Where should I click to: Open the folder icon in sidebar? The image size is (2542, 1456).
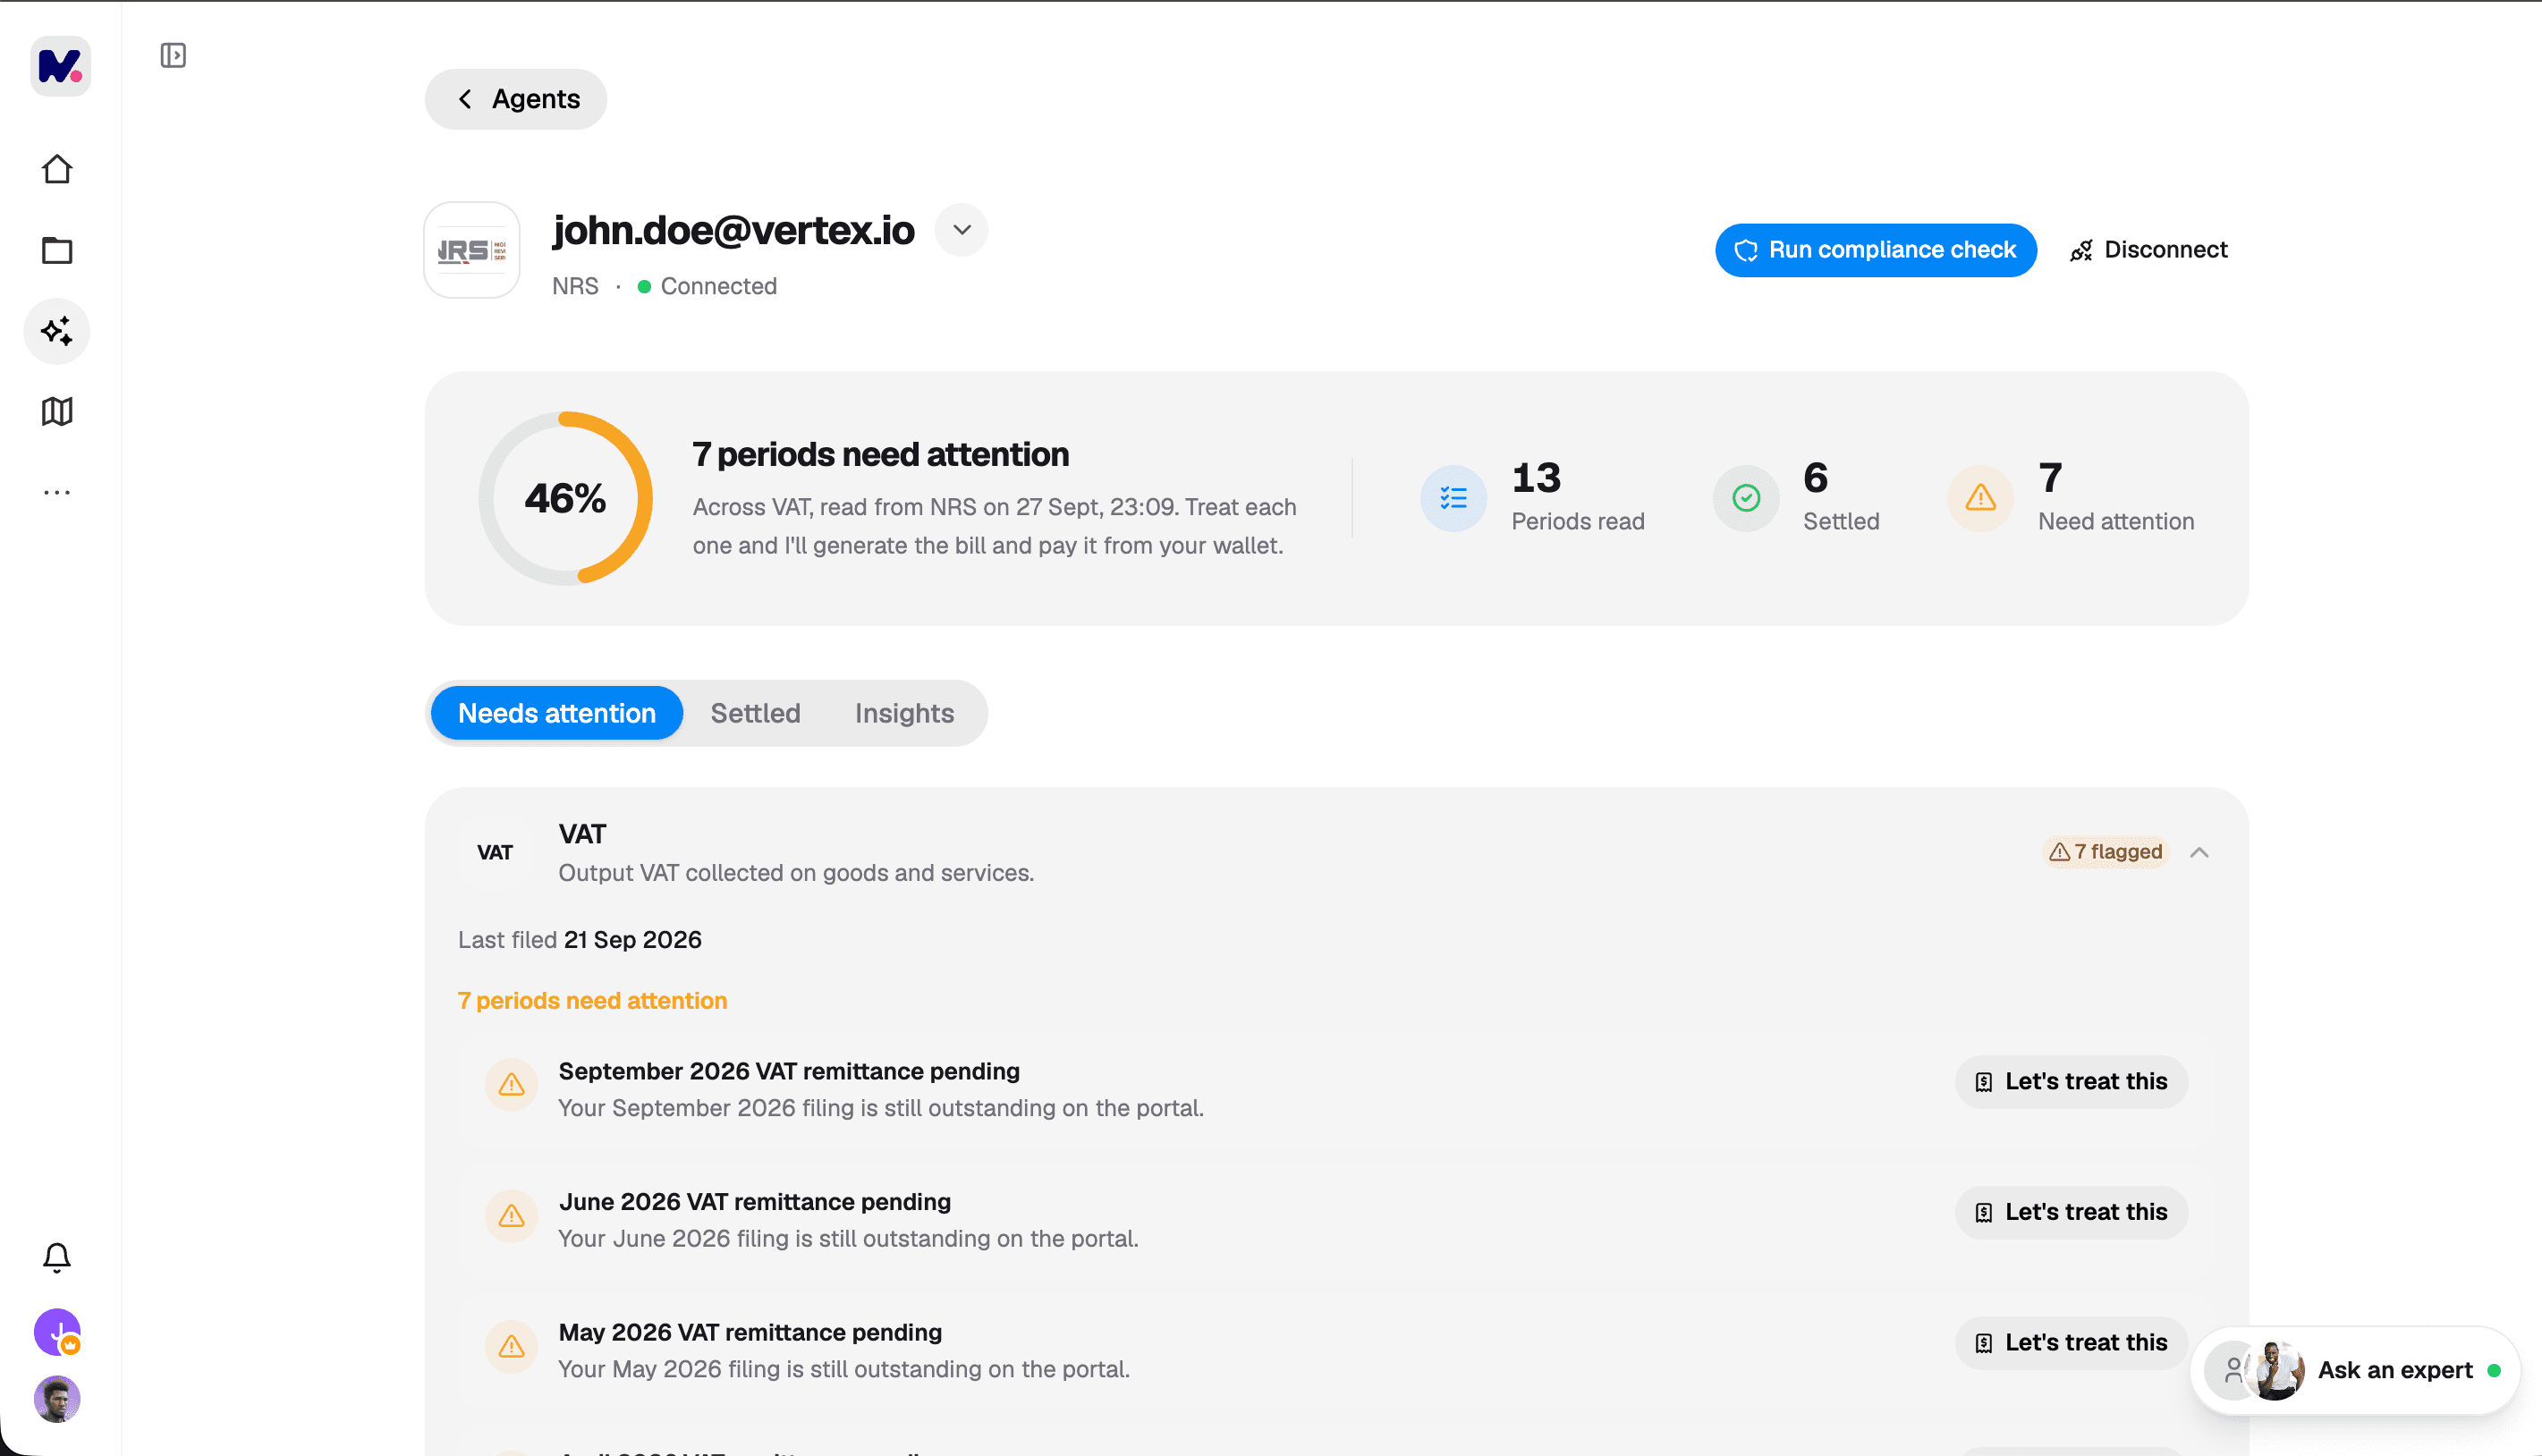[57, 250]
